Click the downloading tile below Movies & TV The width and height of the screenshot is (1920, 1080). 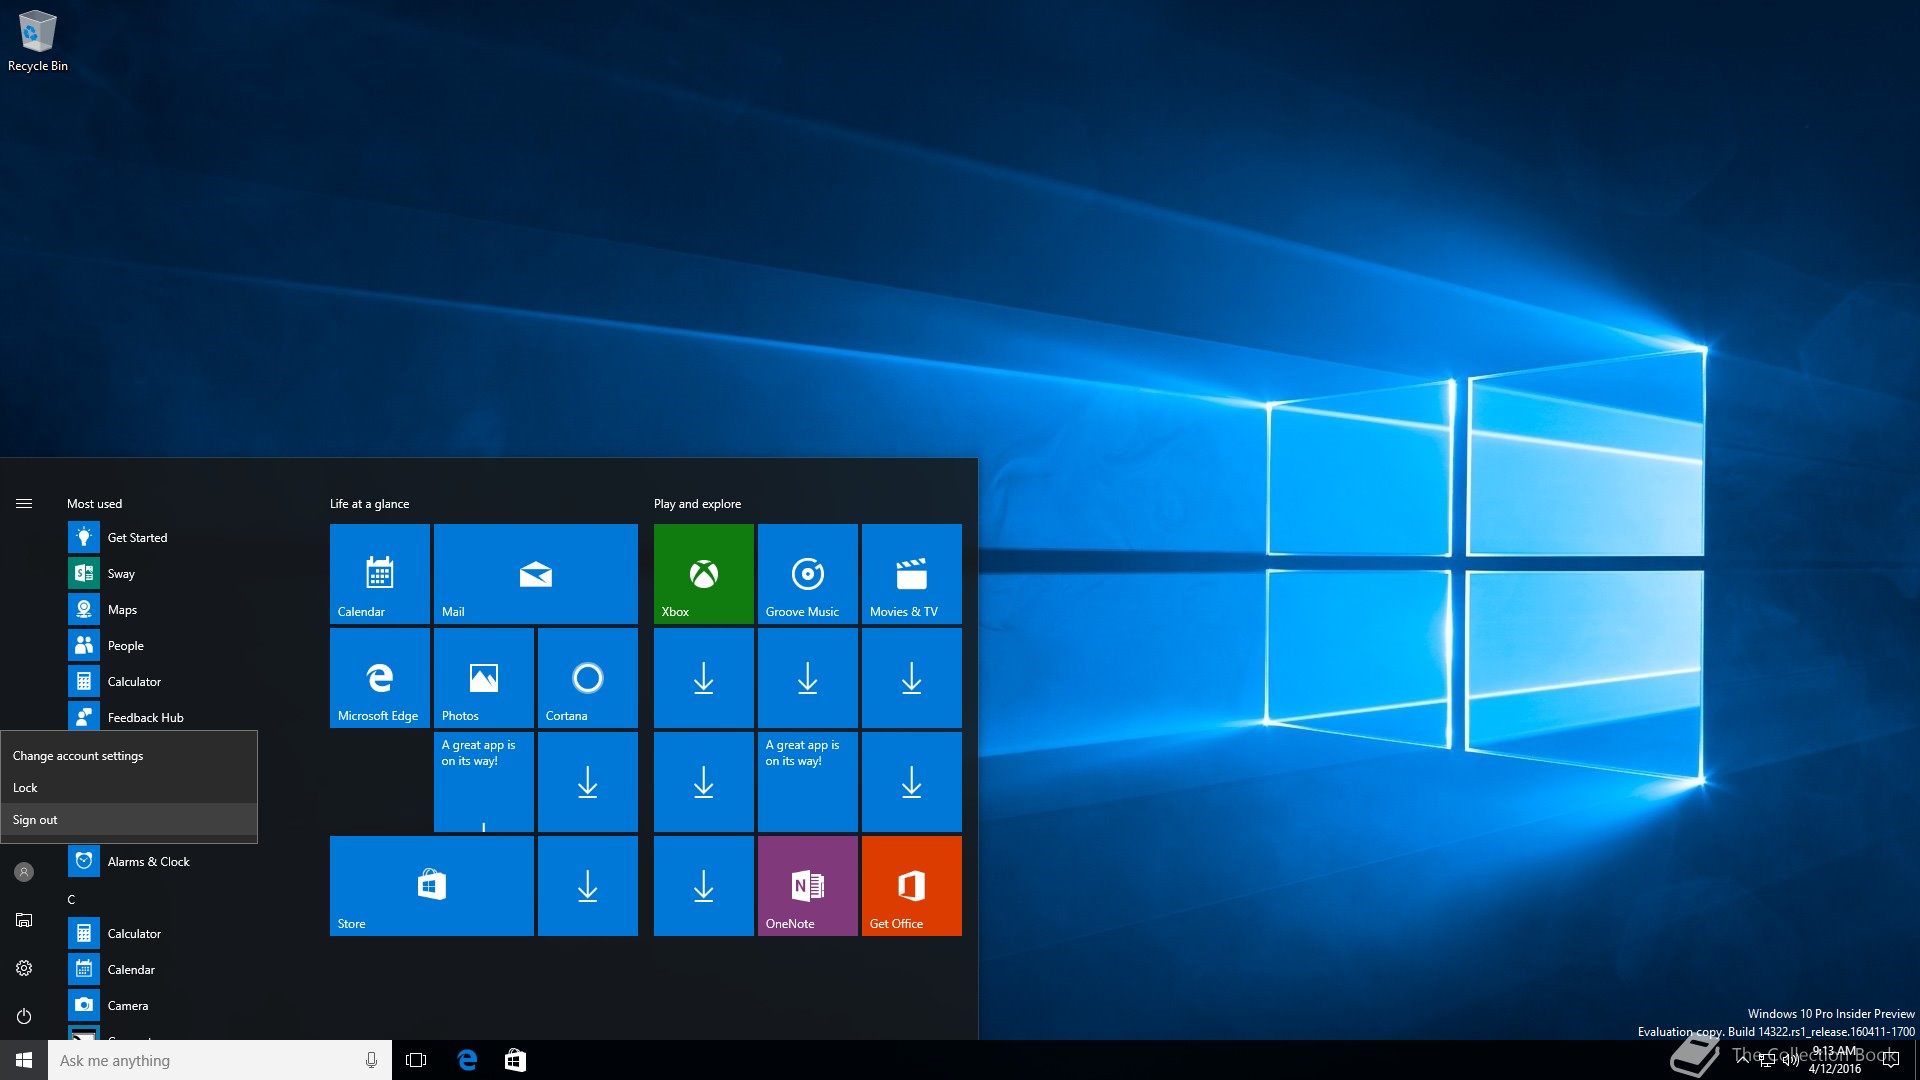point(912,678)
